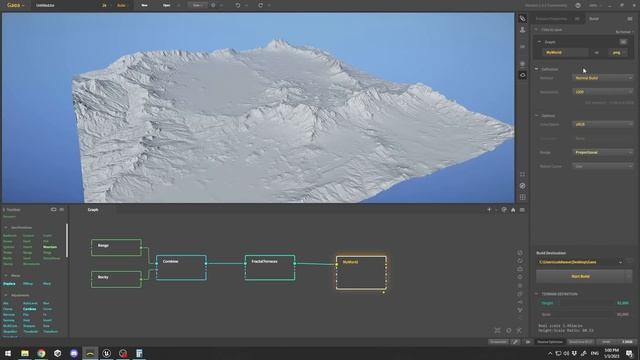Viewport: 640px width, 360px height.
Task: Open the Proportional range dropdown
Action: tap(603, 152)
